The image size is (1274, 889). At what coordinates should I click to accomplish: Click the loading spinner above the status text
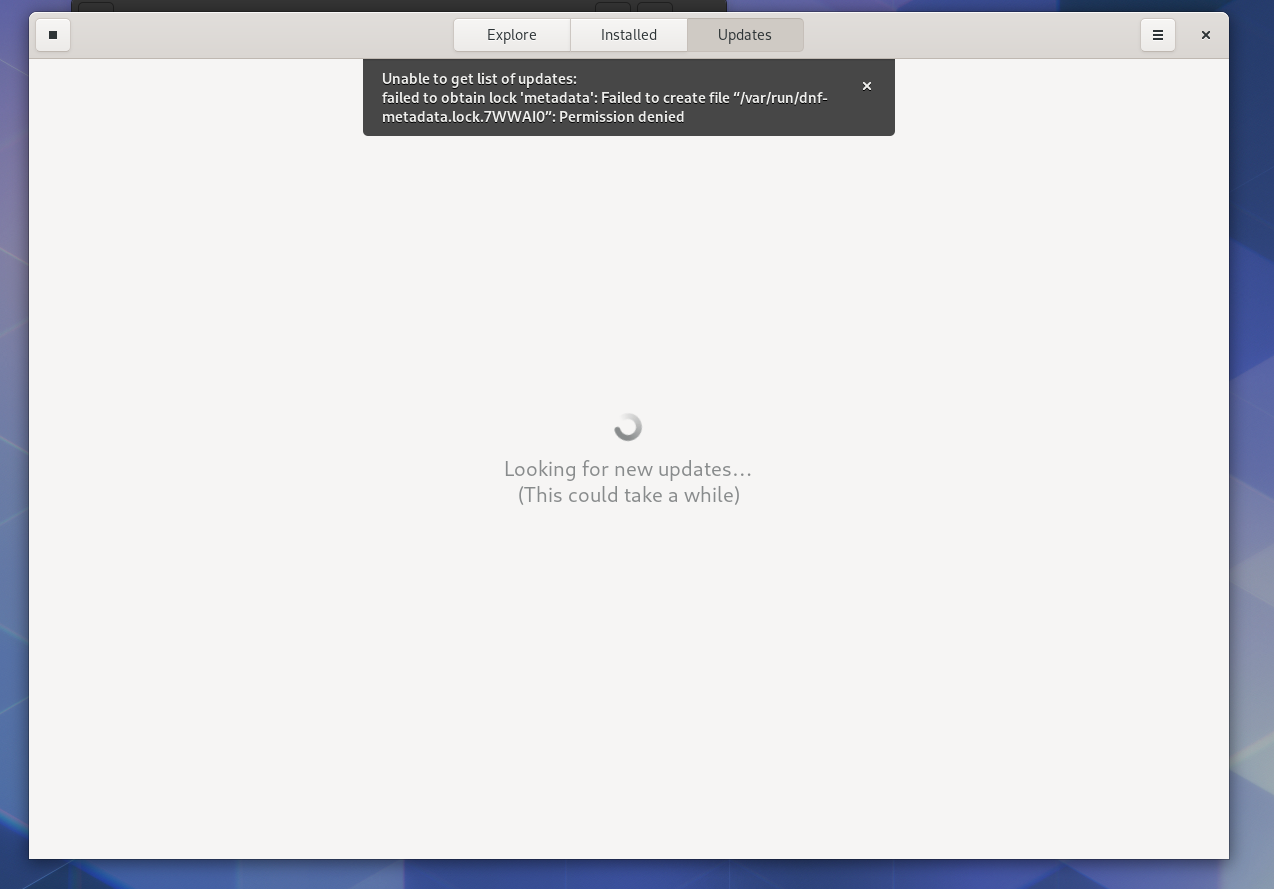(628, 426)
